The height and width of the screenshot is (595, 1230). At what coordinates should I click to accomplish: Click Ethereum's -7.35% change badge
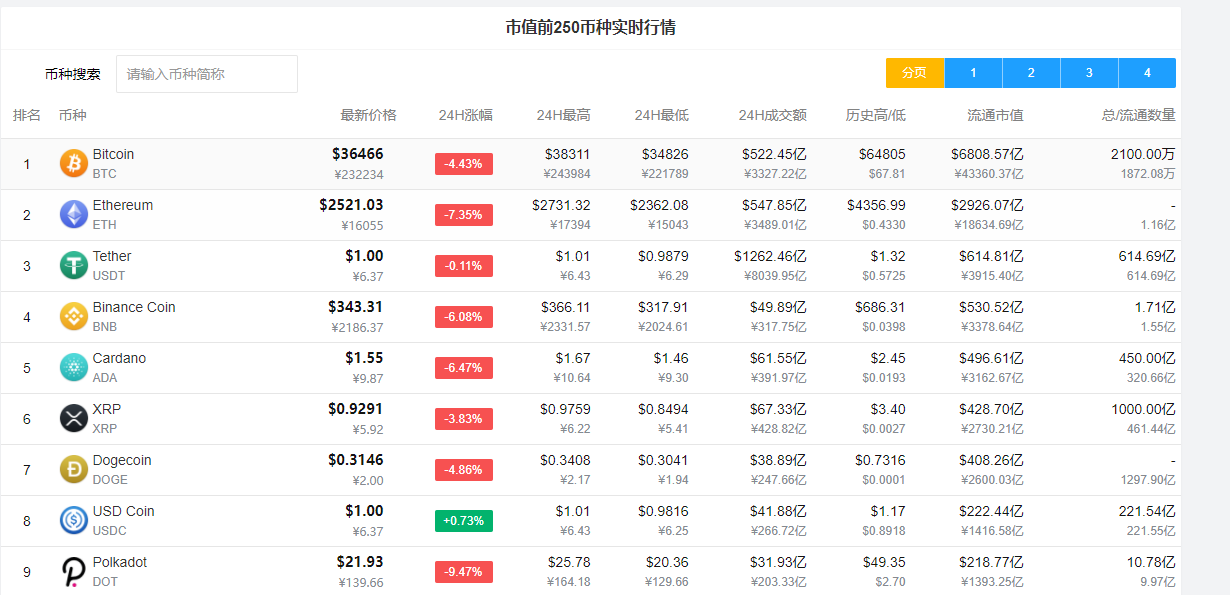click(x=464, y=215)
